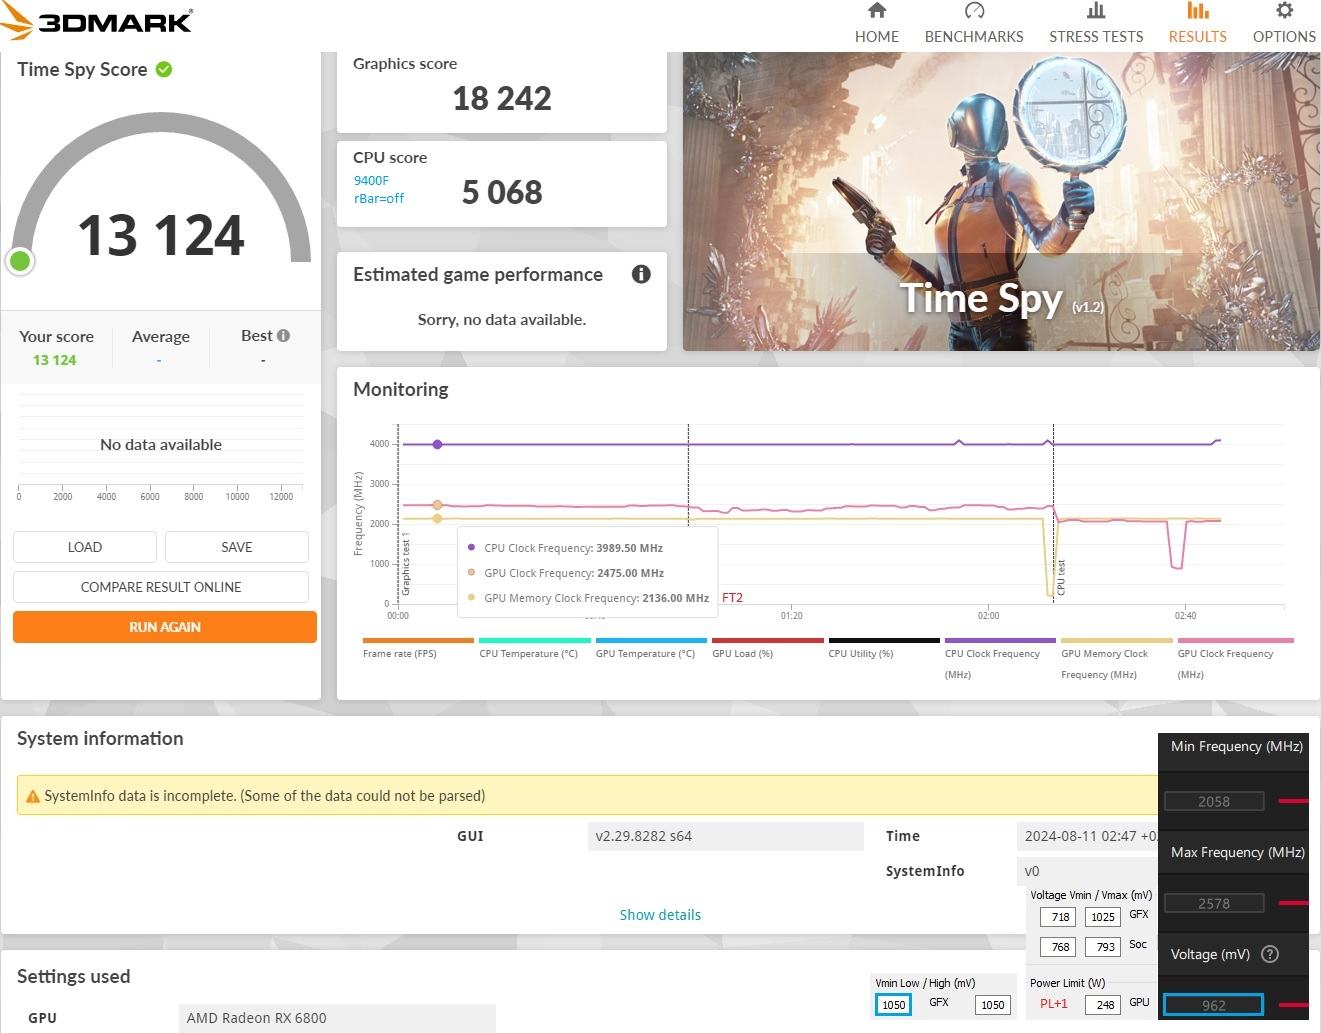Click the yellow GPU memory clock data point
1321x1033 pixels.
pyautogui.click(x=437, y=518)
